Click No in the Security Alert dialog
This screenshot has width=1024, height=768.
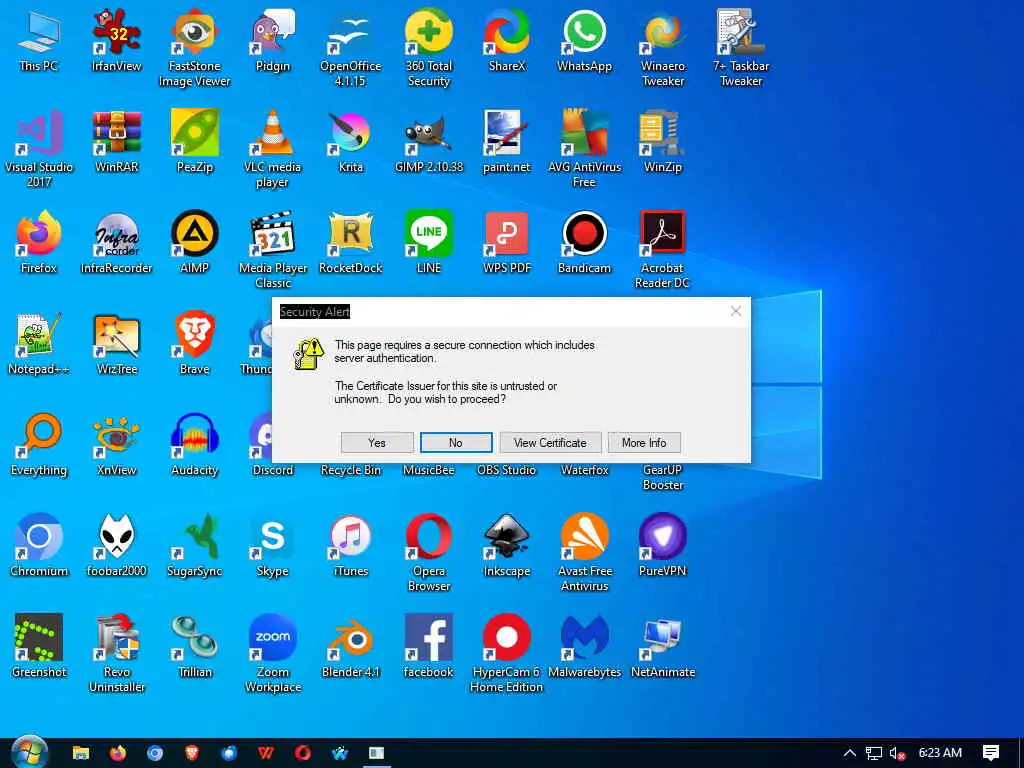[456, 443]
